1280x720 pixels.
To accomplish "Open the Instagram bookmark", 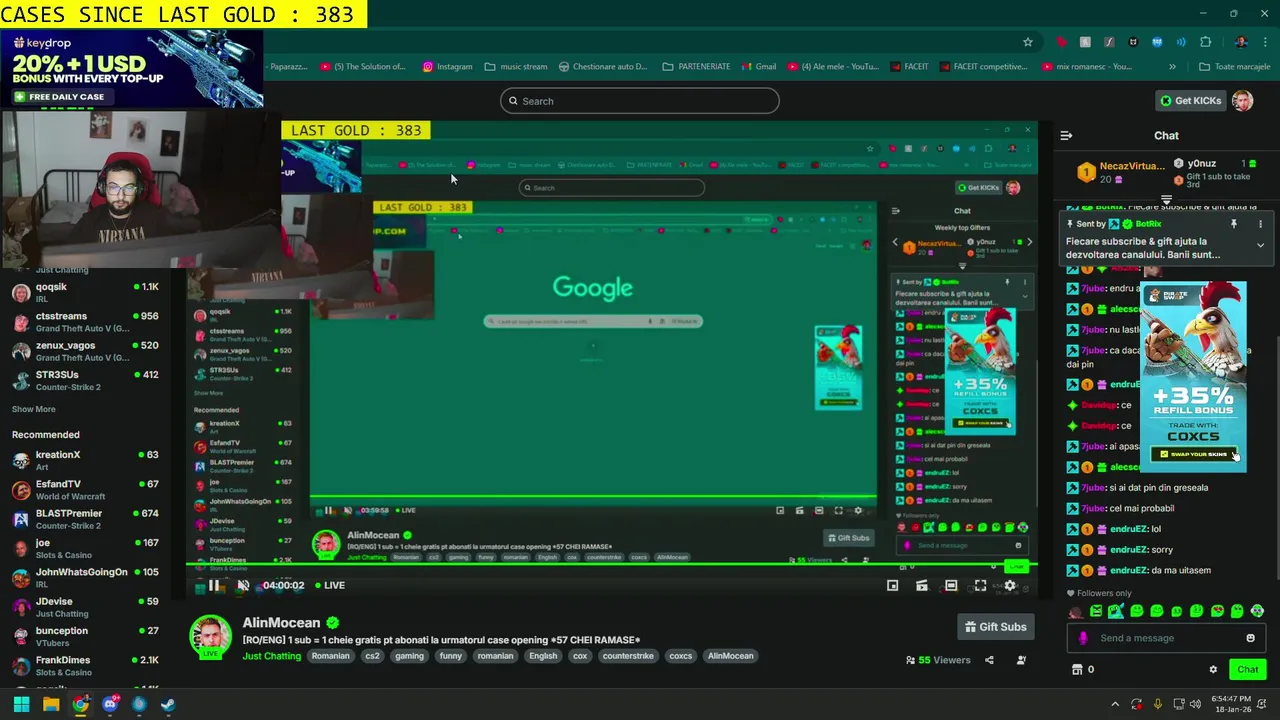I will (x=447, y=67).
